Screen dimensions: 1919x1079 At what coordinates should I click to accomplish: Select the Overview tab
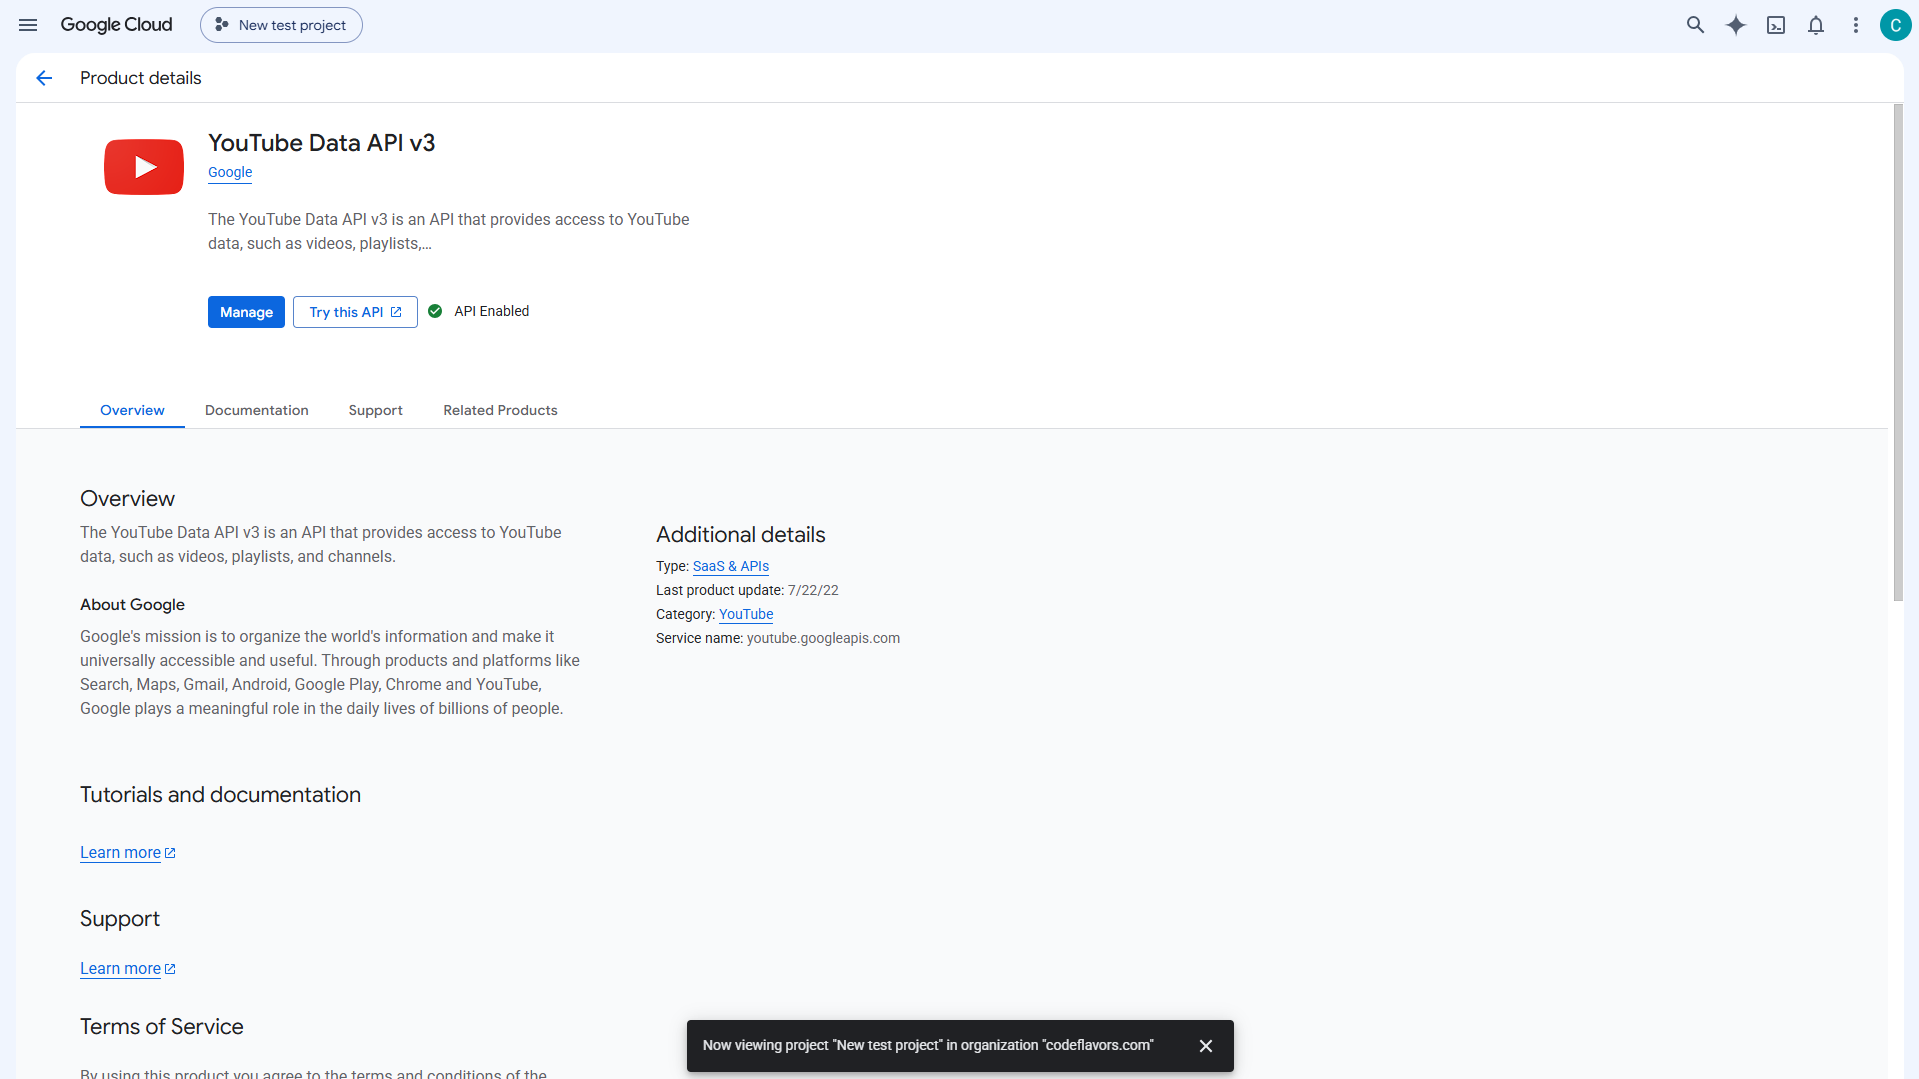click(x=132, y=410)
